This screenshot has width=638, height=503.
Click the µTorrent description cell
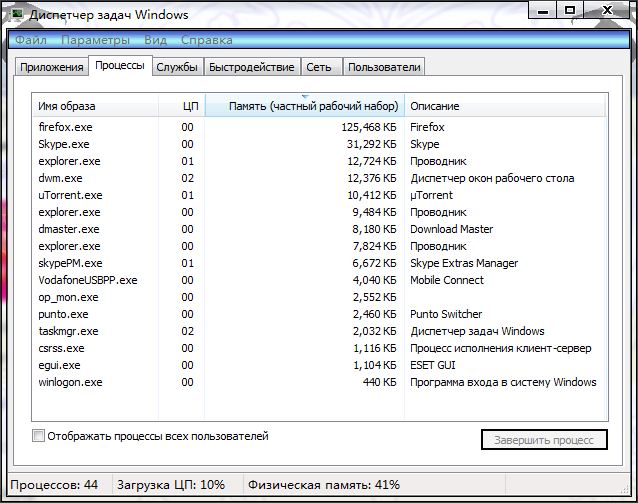[431, 195]
